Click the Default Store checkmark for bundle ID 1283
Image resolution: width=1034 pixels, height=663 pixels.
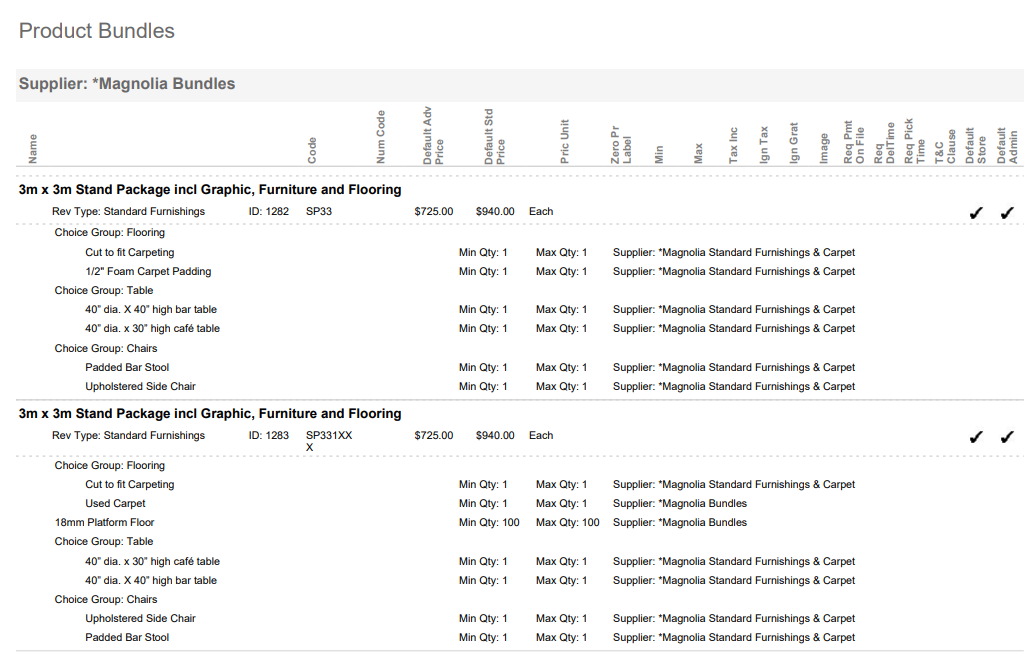coord(976,436)
